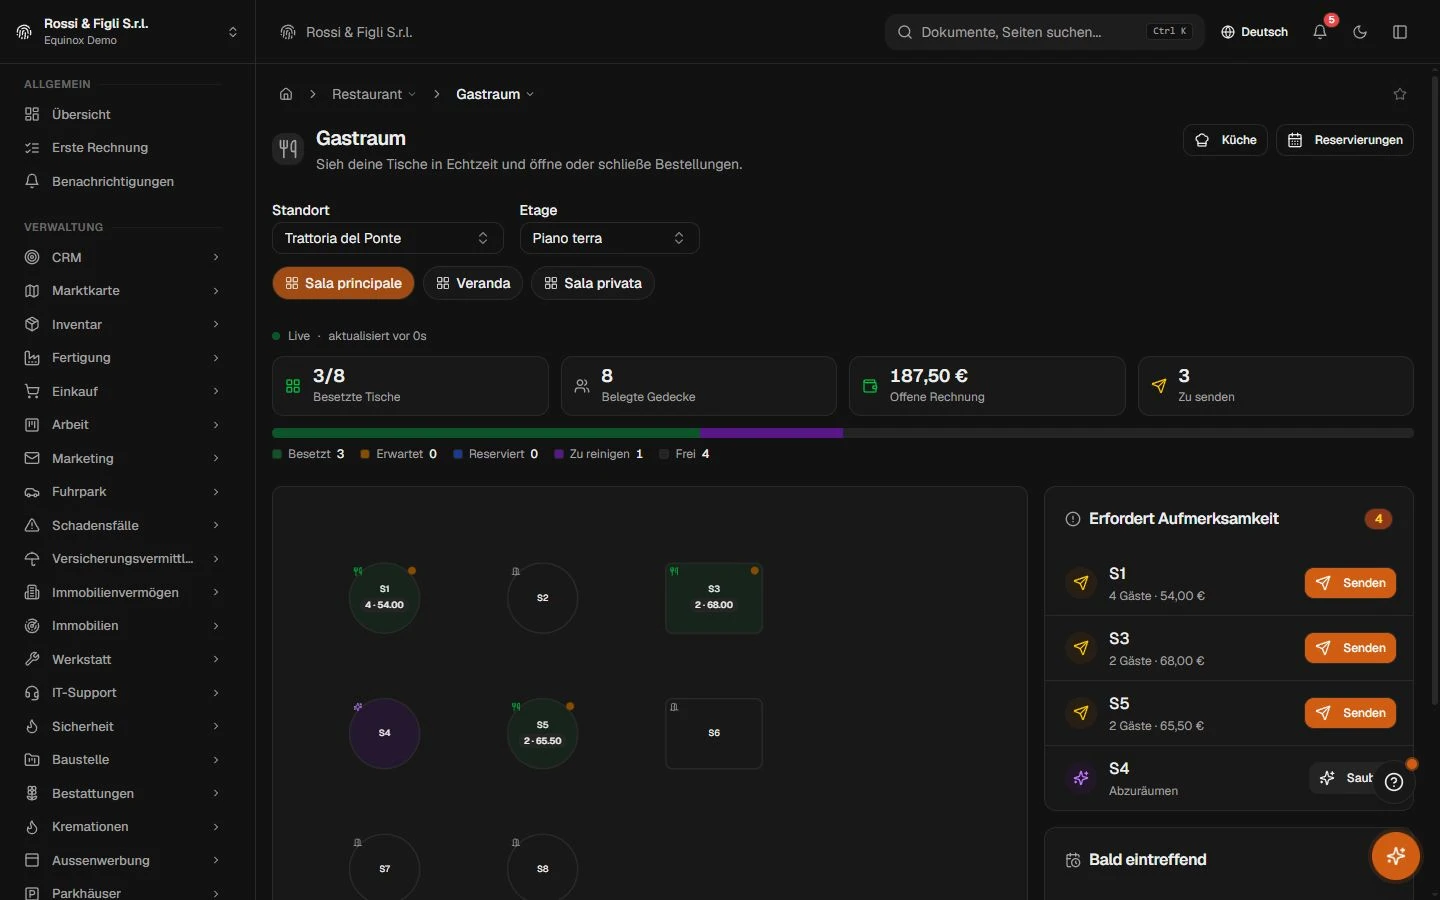Click the Werkstatt wrench icon
The image size is (1440, 900).
pos(32,659)
